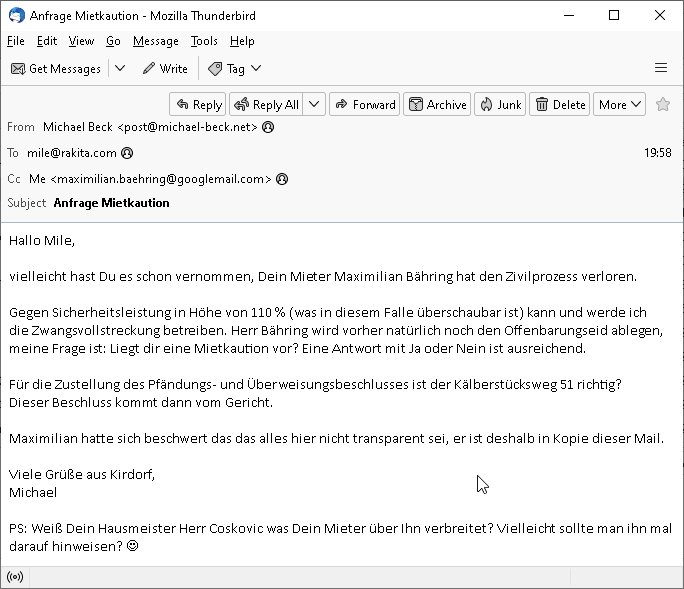Mark message as Junk
684x589 pixels.
coord(500,104)
